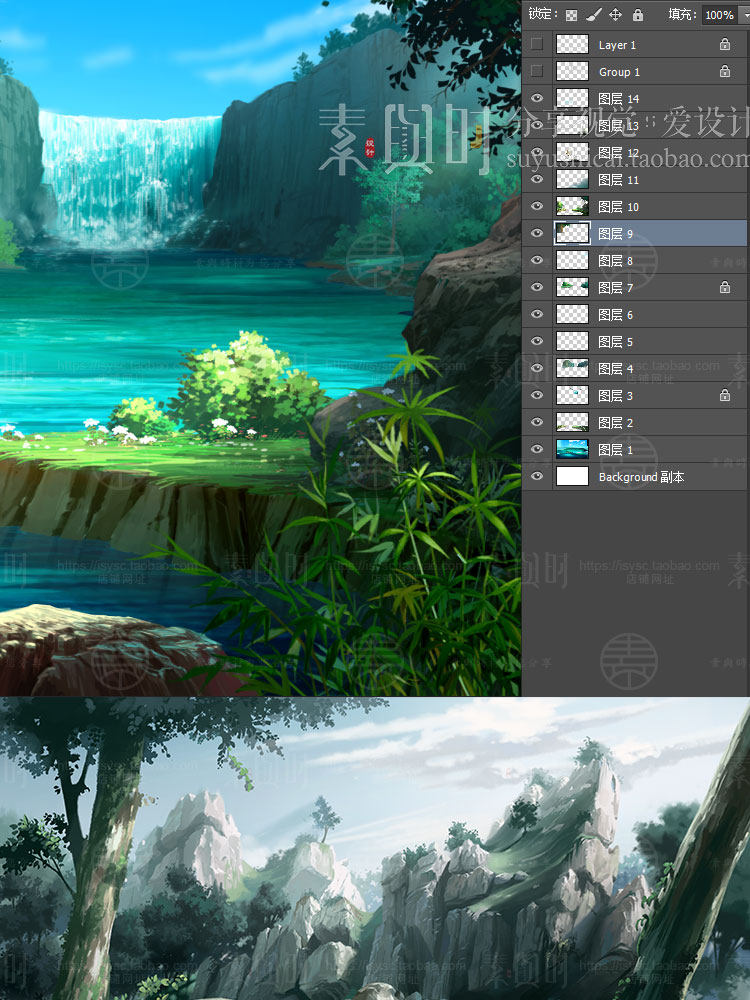Click the 图层 11 thumbnail
The height and width of the screenshot is (1000, 750).
point(572,179)
